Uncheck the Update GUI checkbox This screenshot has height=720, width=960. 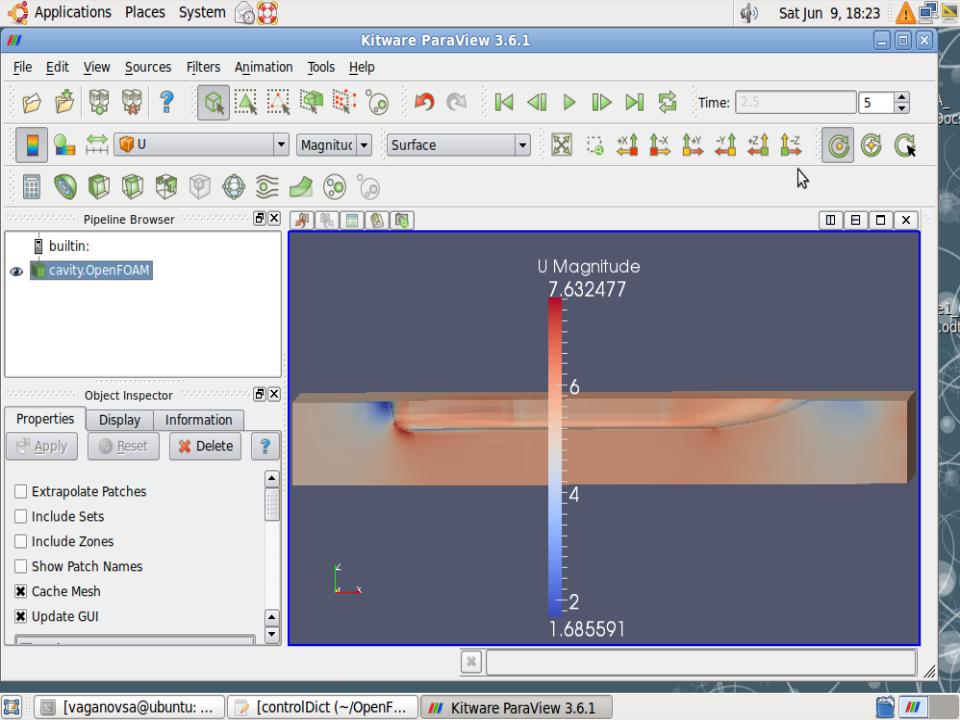click(21, 617)
